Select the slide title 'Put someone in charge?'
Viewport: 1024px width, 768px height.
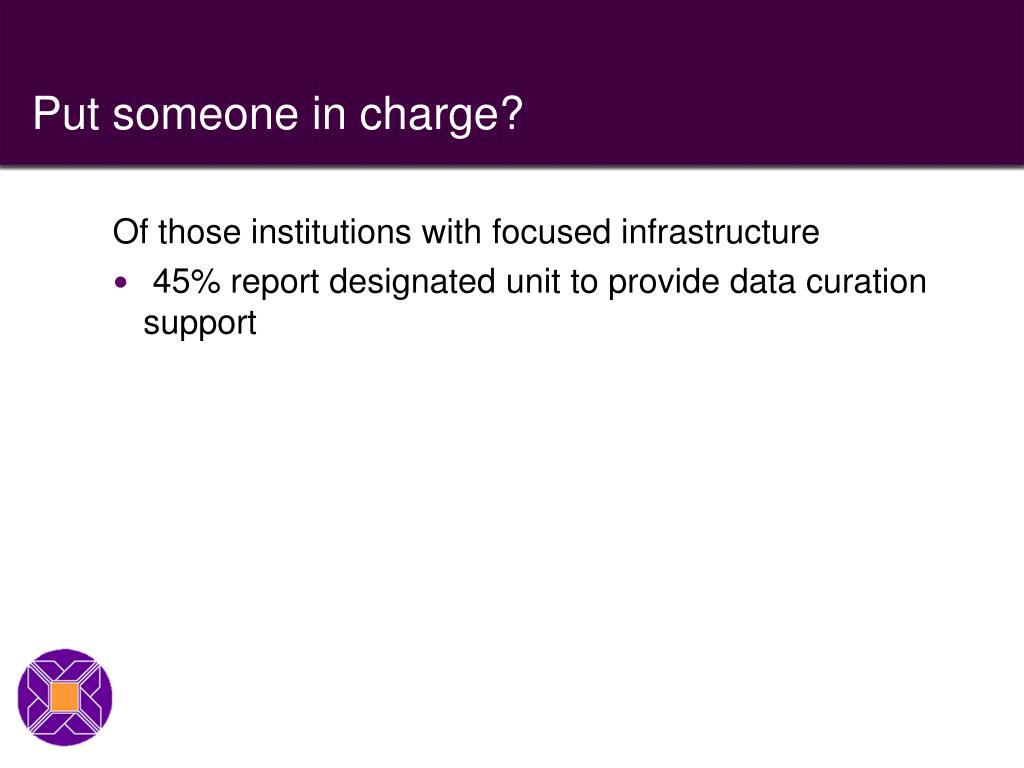pyautogui.click(x=278, y=115)
